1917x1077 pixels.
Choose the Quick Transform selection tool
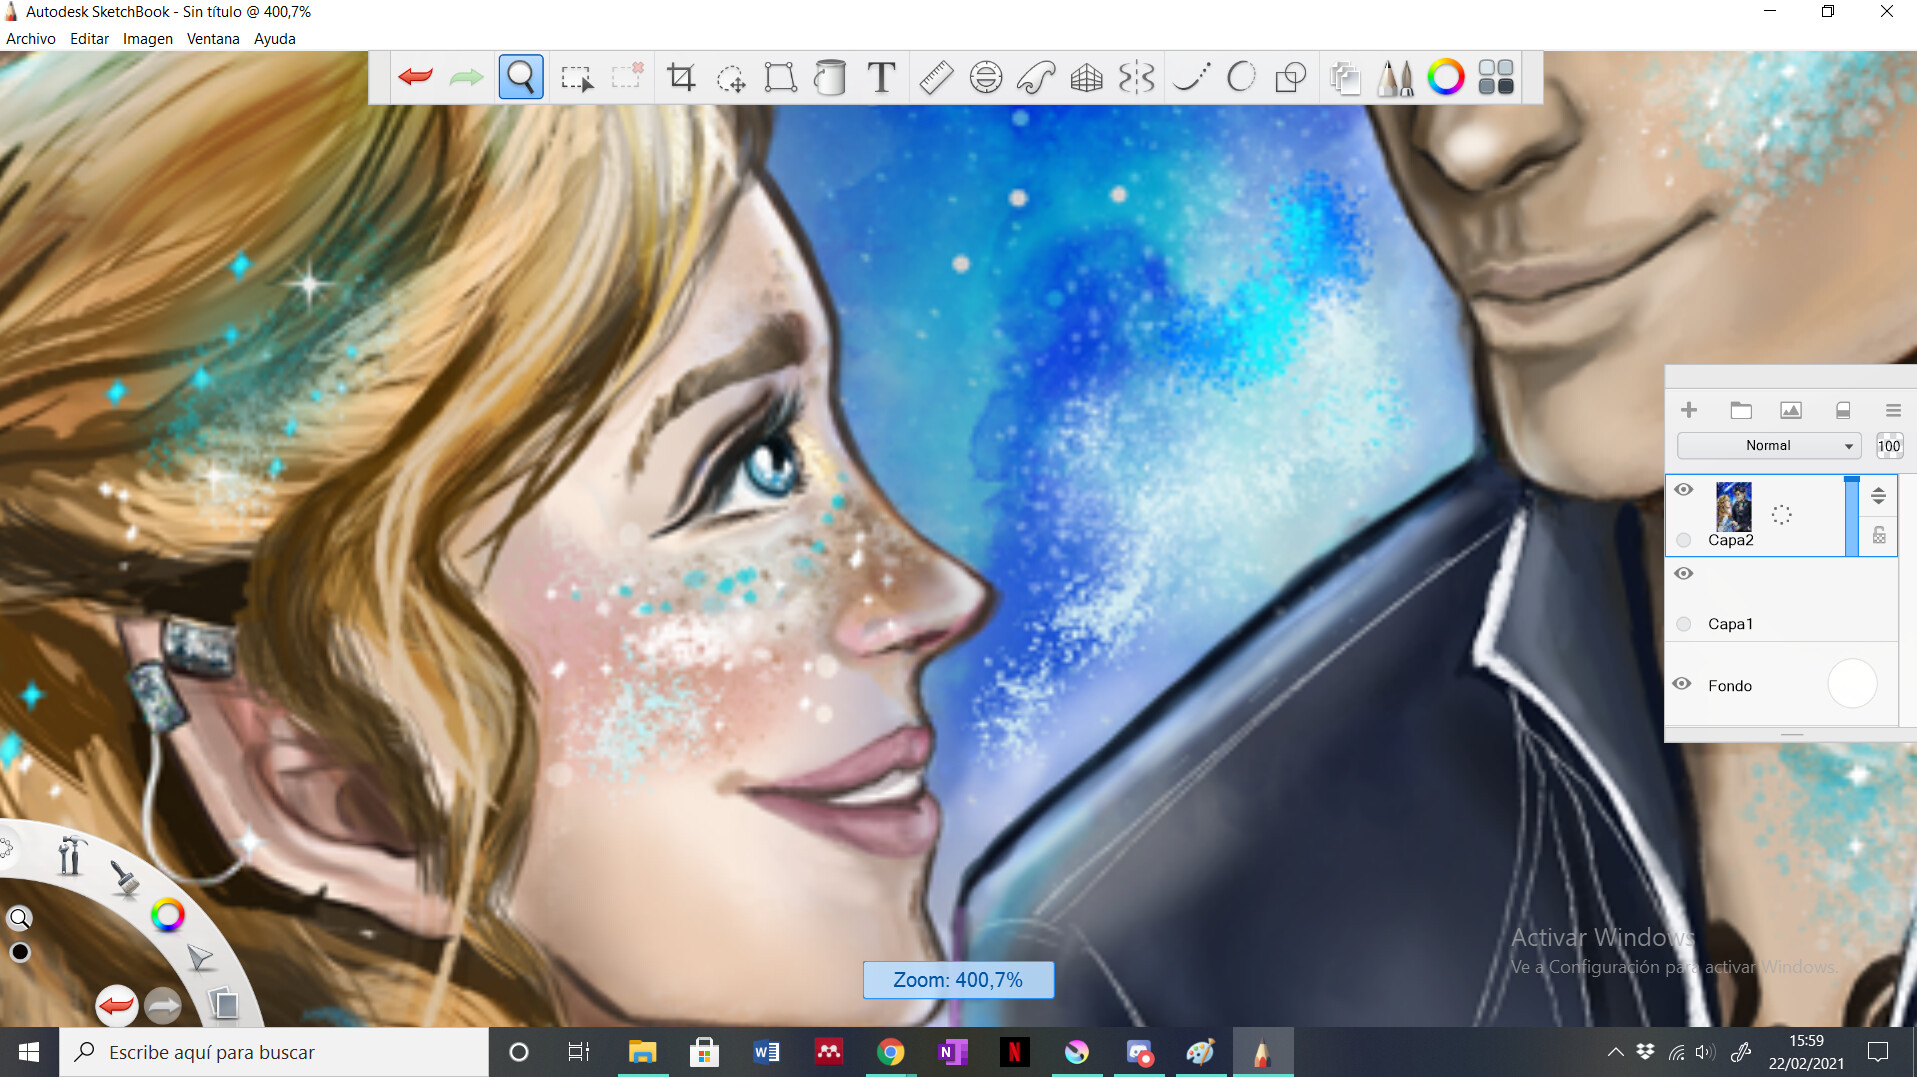628,77
